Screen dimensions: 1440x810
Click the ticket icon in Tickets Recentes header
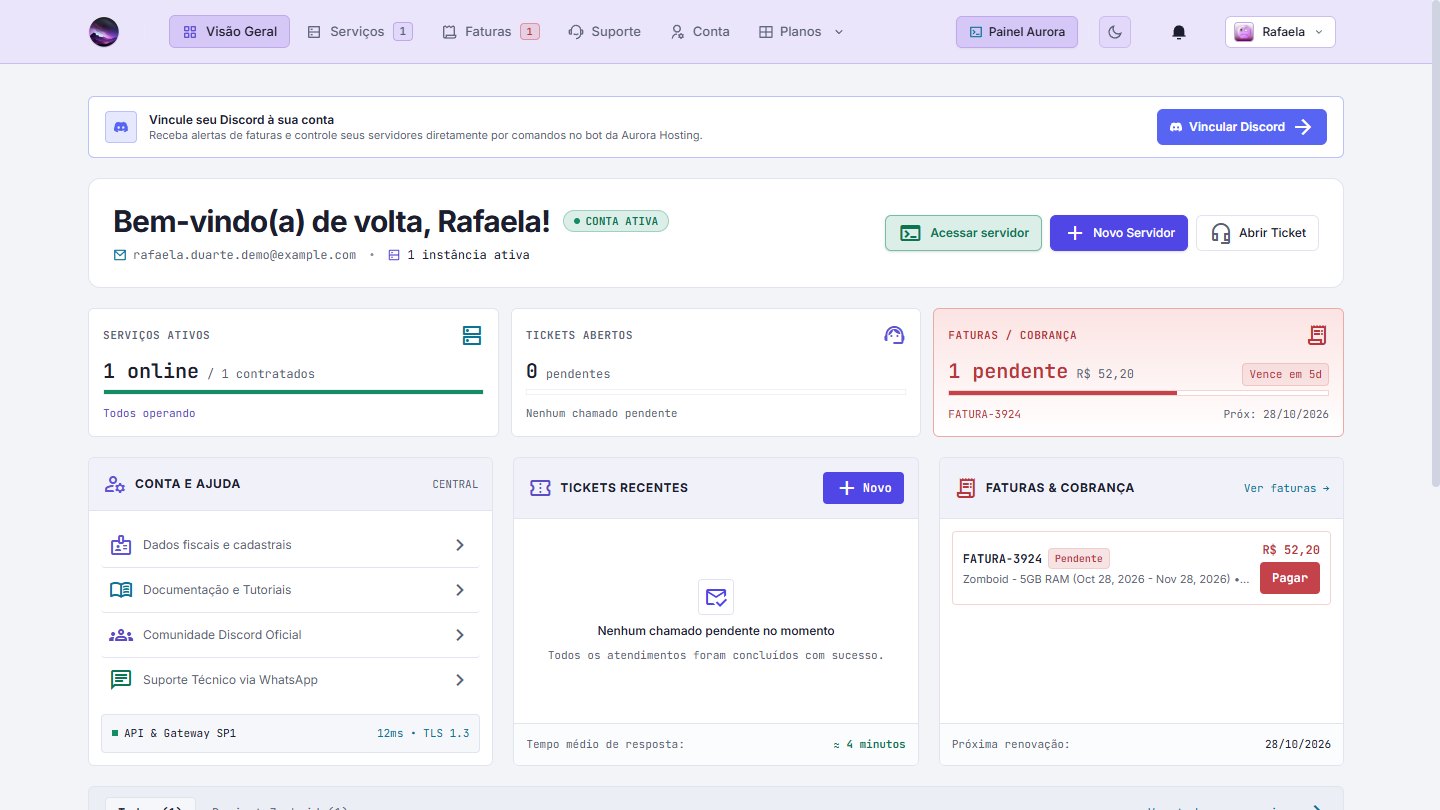pyautogui.click(x=540, y=488)
